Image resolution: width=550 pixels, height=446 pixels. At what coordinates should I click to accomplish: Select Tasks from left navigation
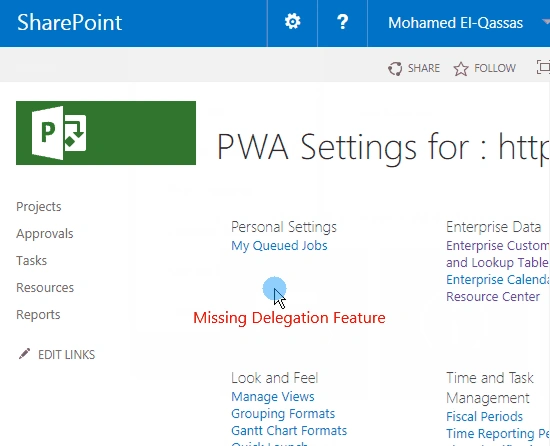(32, 261)
